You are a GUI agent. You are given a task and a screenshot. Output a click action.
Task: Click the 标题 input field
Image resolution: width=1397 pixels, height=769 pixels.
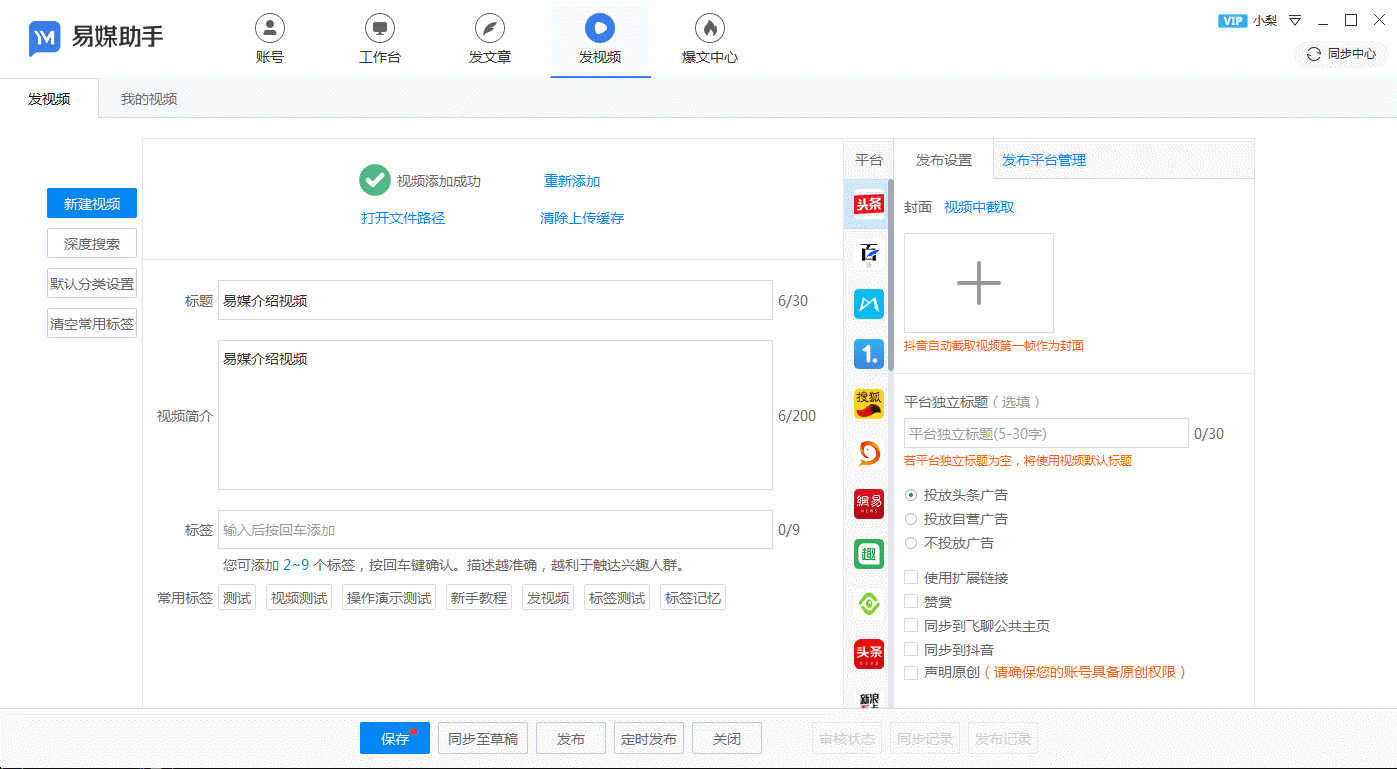point(495,300)
